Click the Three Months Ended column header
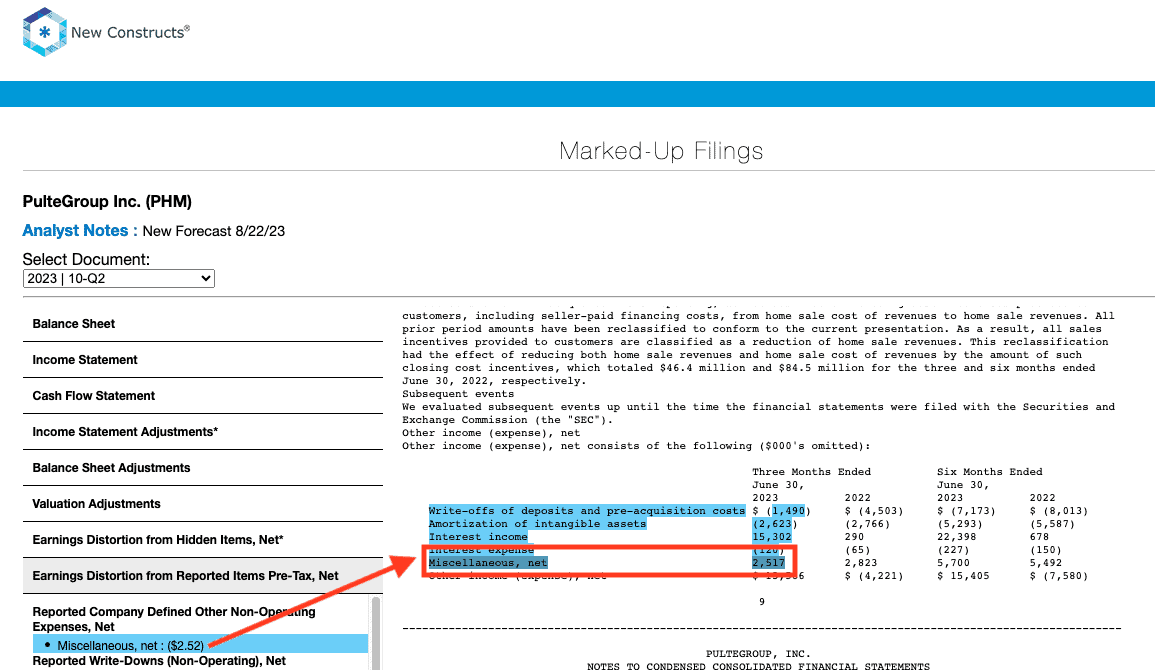 [812, 472]
